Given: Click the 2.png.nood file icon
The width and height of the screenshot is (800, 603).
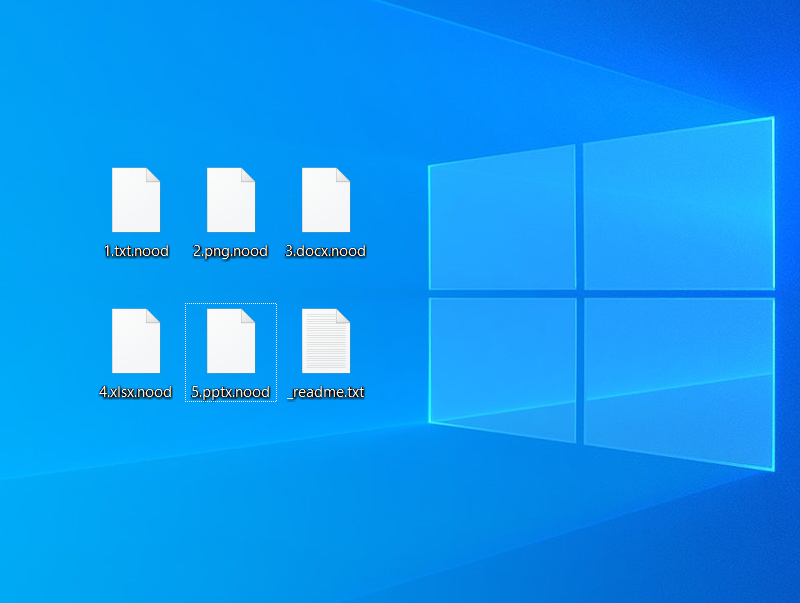Looking at the screenshot, I should (230, 201).
